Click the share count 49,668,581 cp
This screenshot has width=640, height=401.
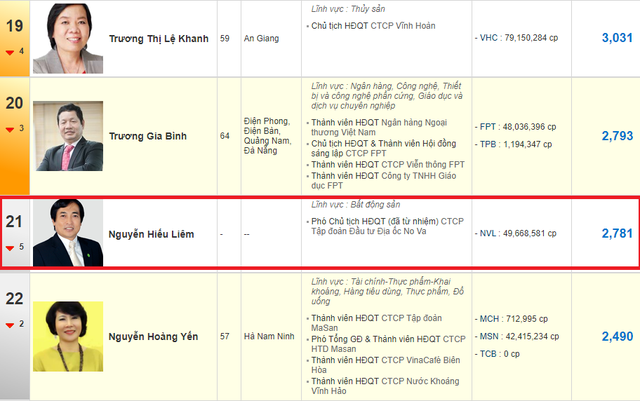(x=529, y=234)
